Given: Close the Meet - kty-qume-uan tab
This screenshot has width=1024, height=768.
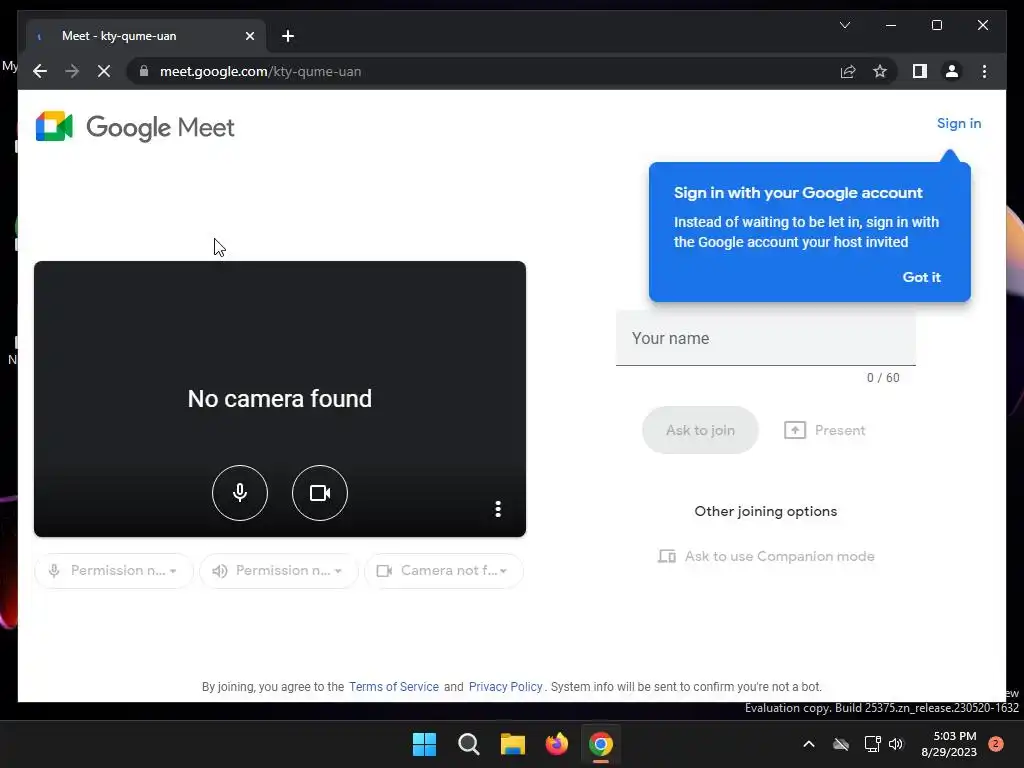Looking at the screenshot, I should [249, 36].
